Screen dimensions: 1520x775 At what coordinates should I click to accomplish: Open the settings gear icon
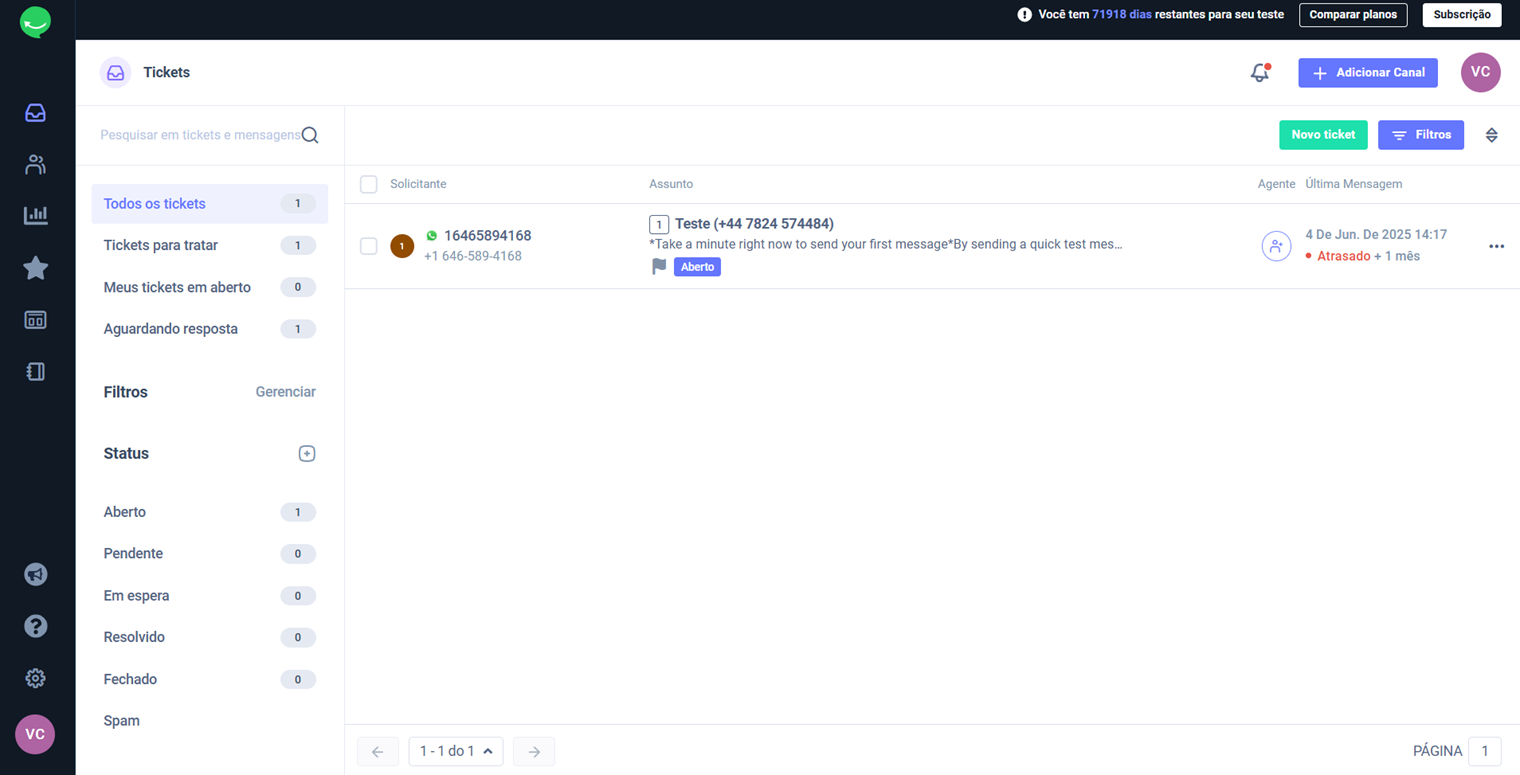point(36,678)
